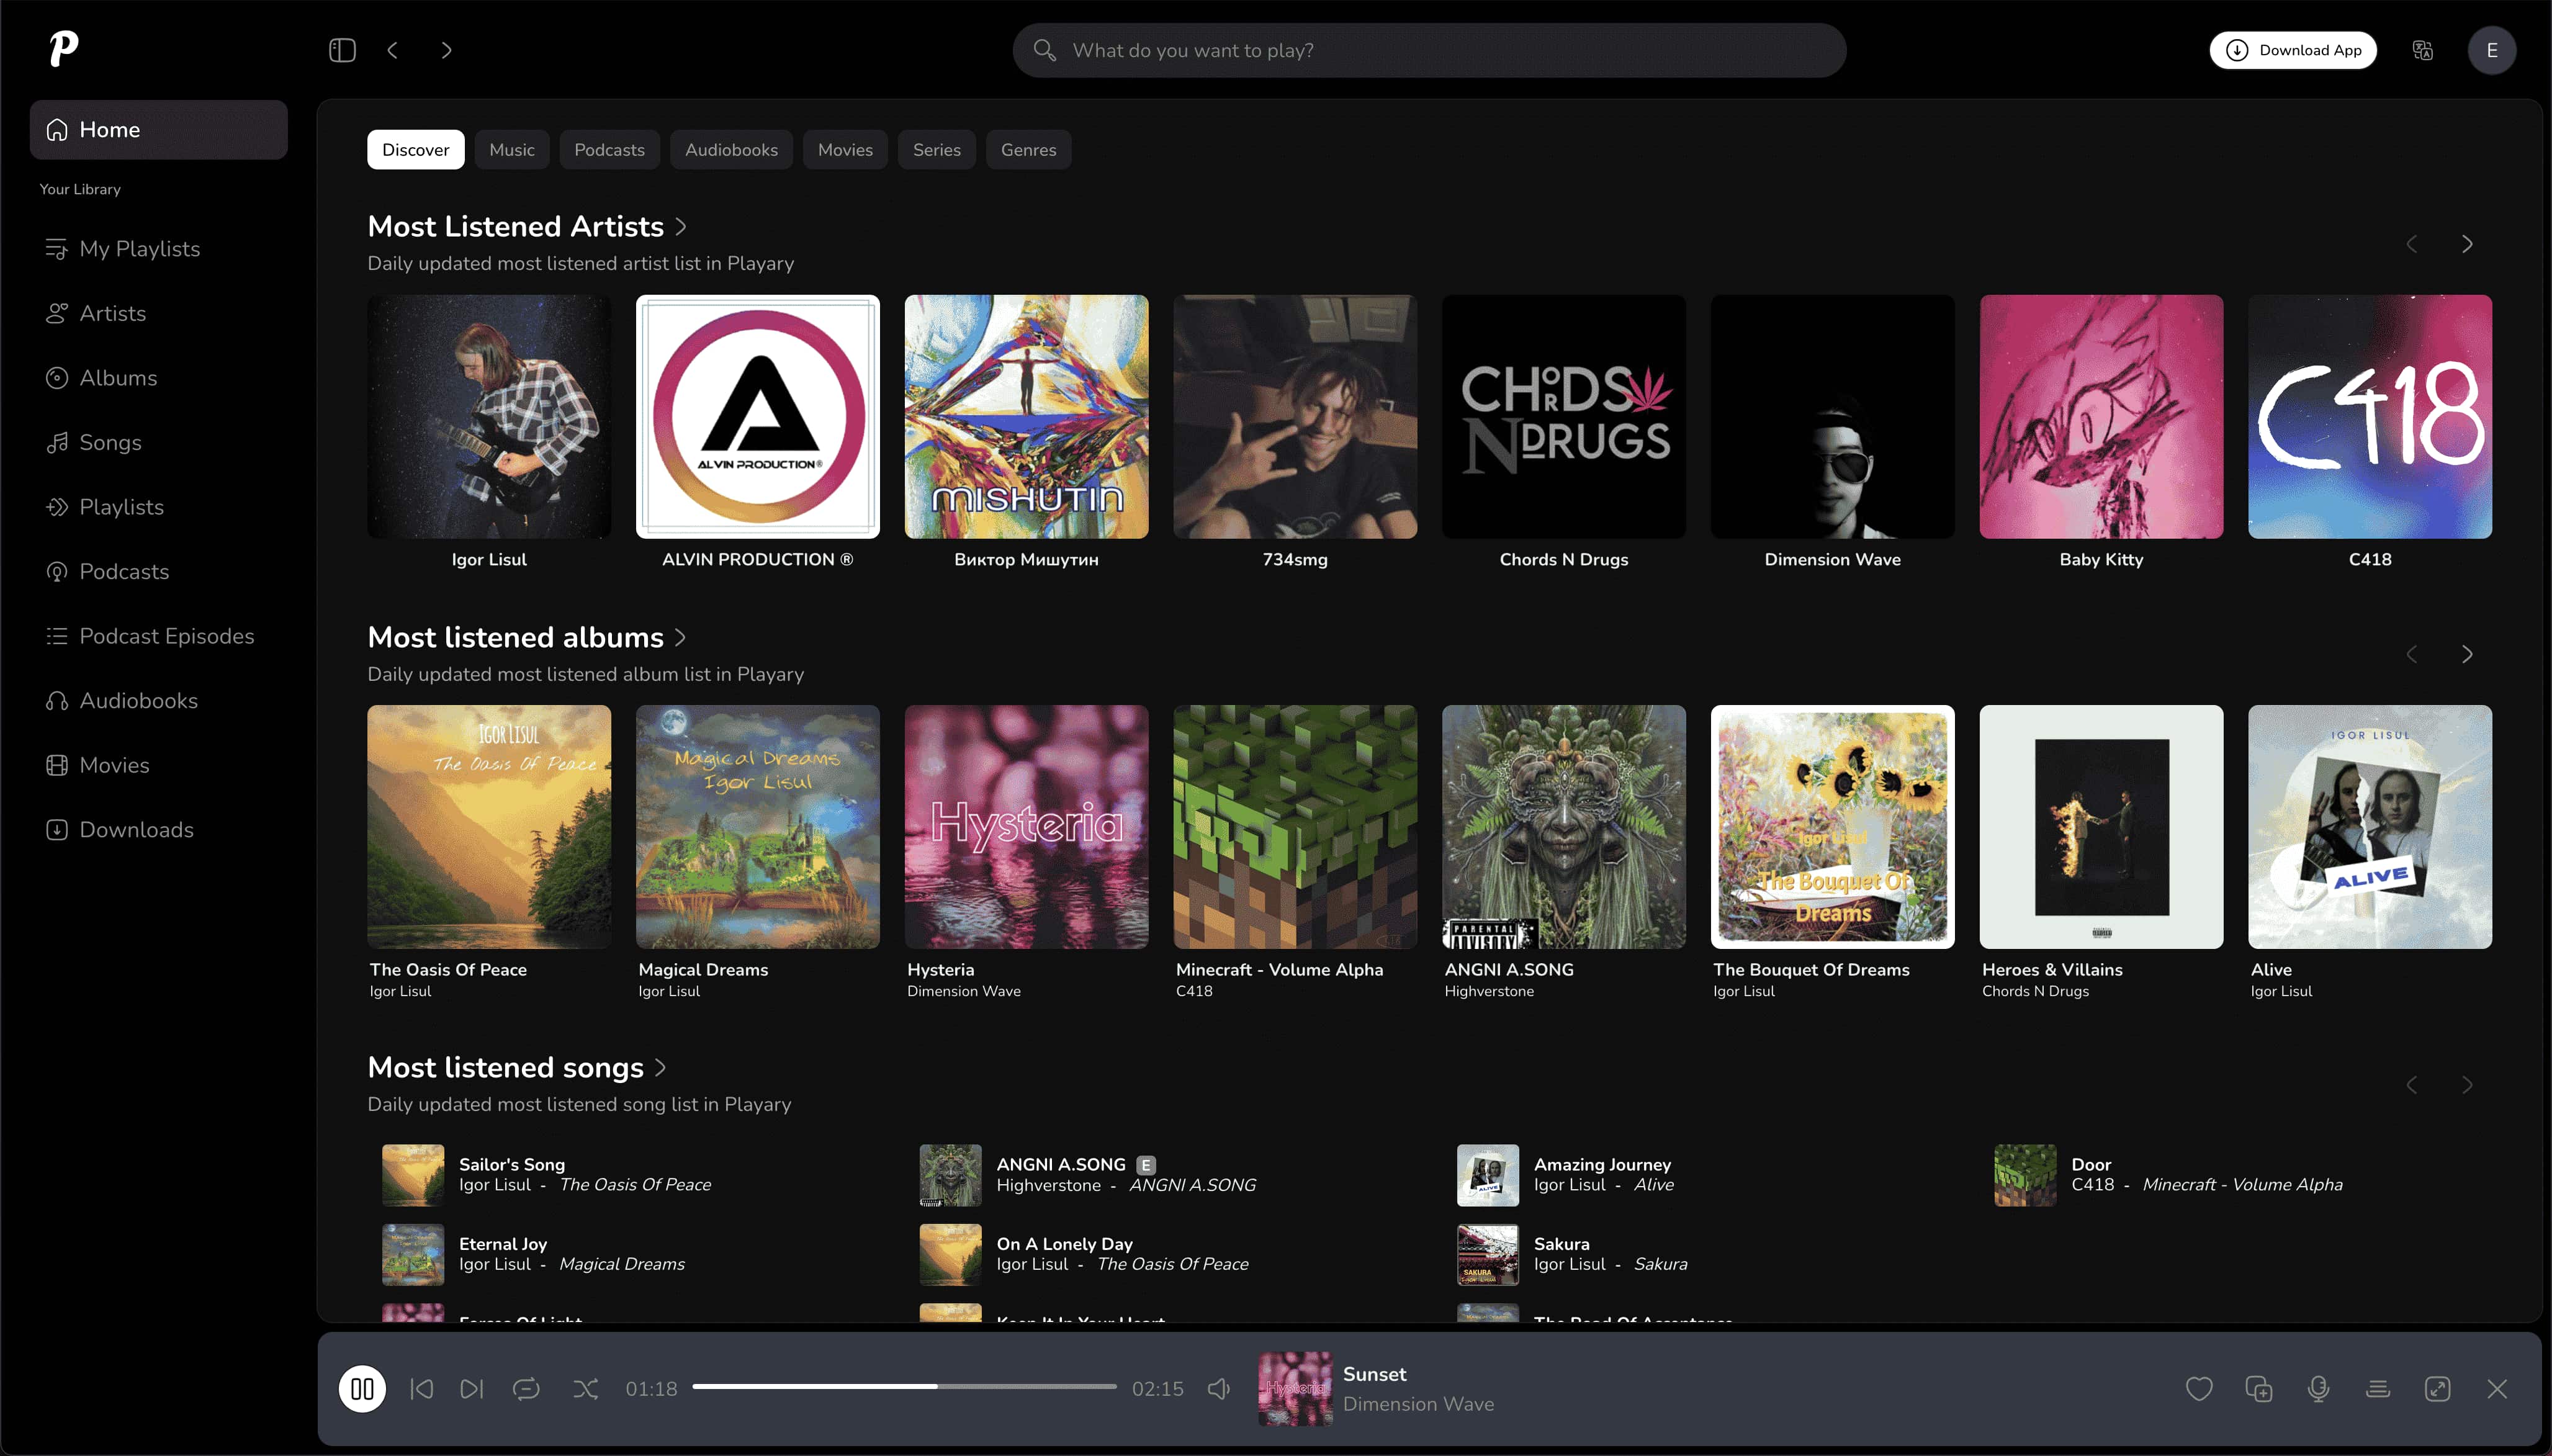Image resolution: width=2552 pixels, height=1456 pixels.
Task: Expand Most Listened Artists section
Action: (x=527, y=226)
